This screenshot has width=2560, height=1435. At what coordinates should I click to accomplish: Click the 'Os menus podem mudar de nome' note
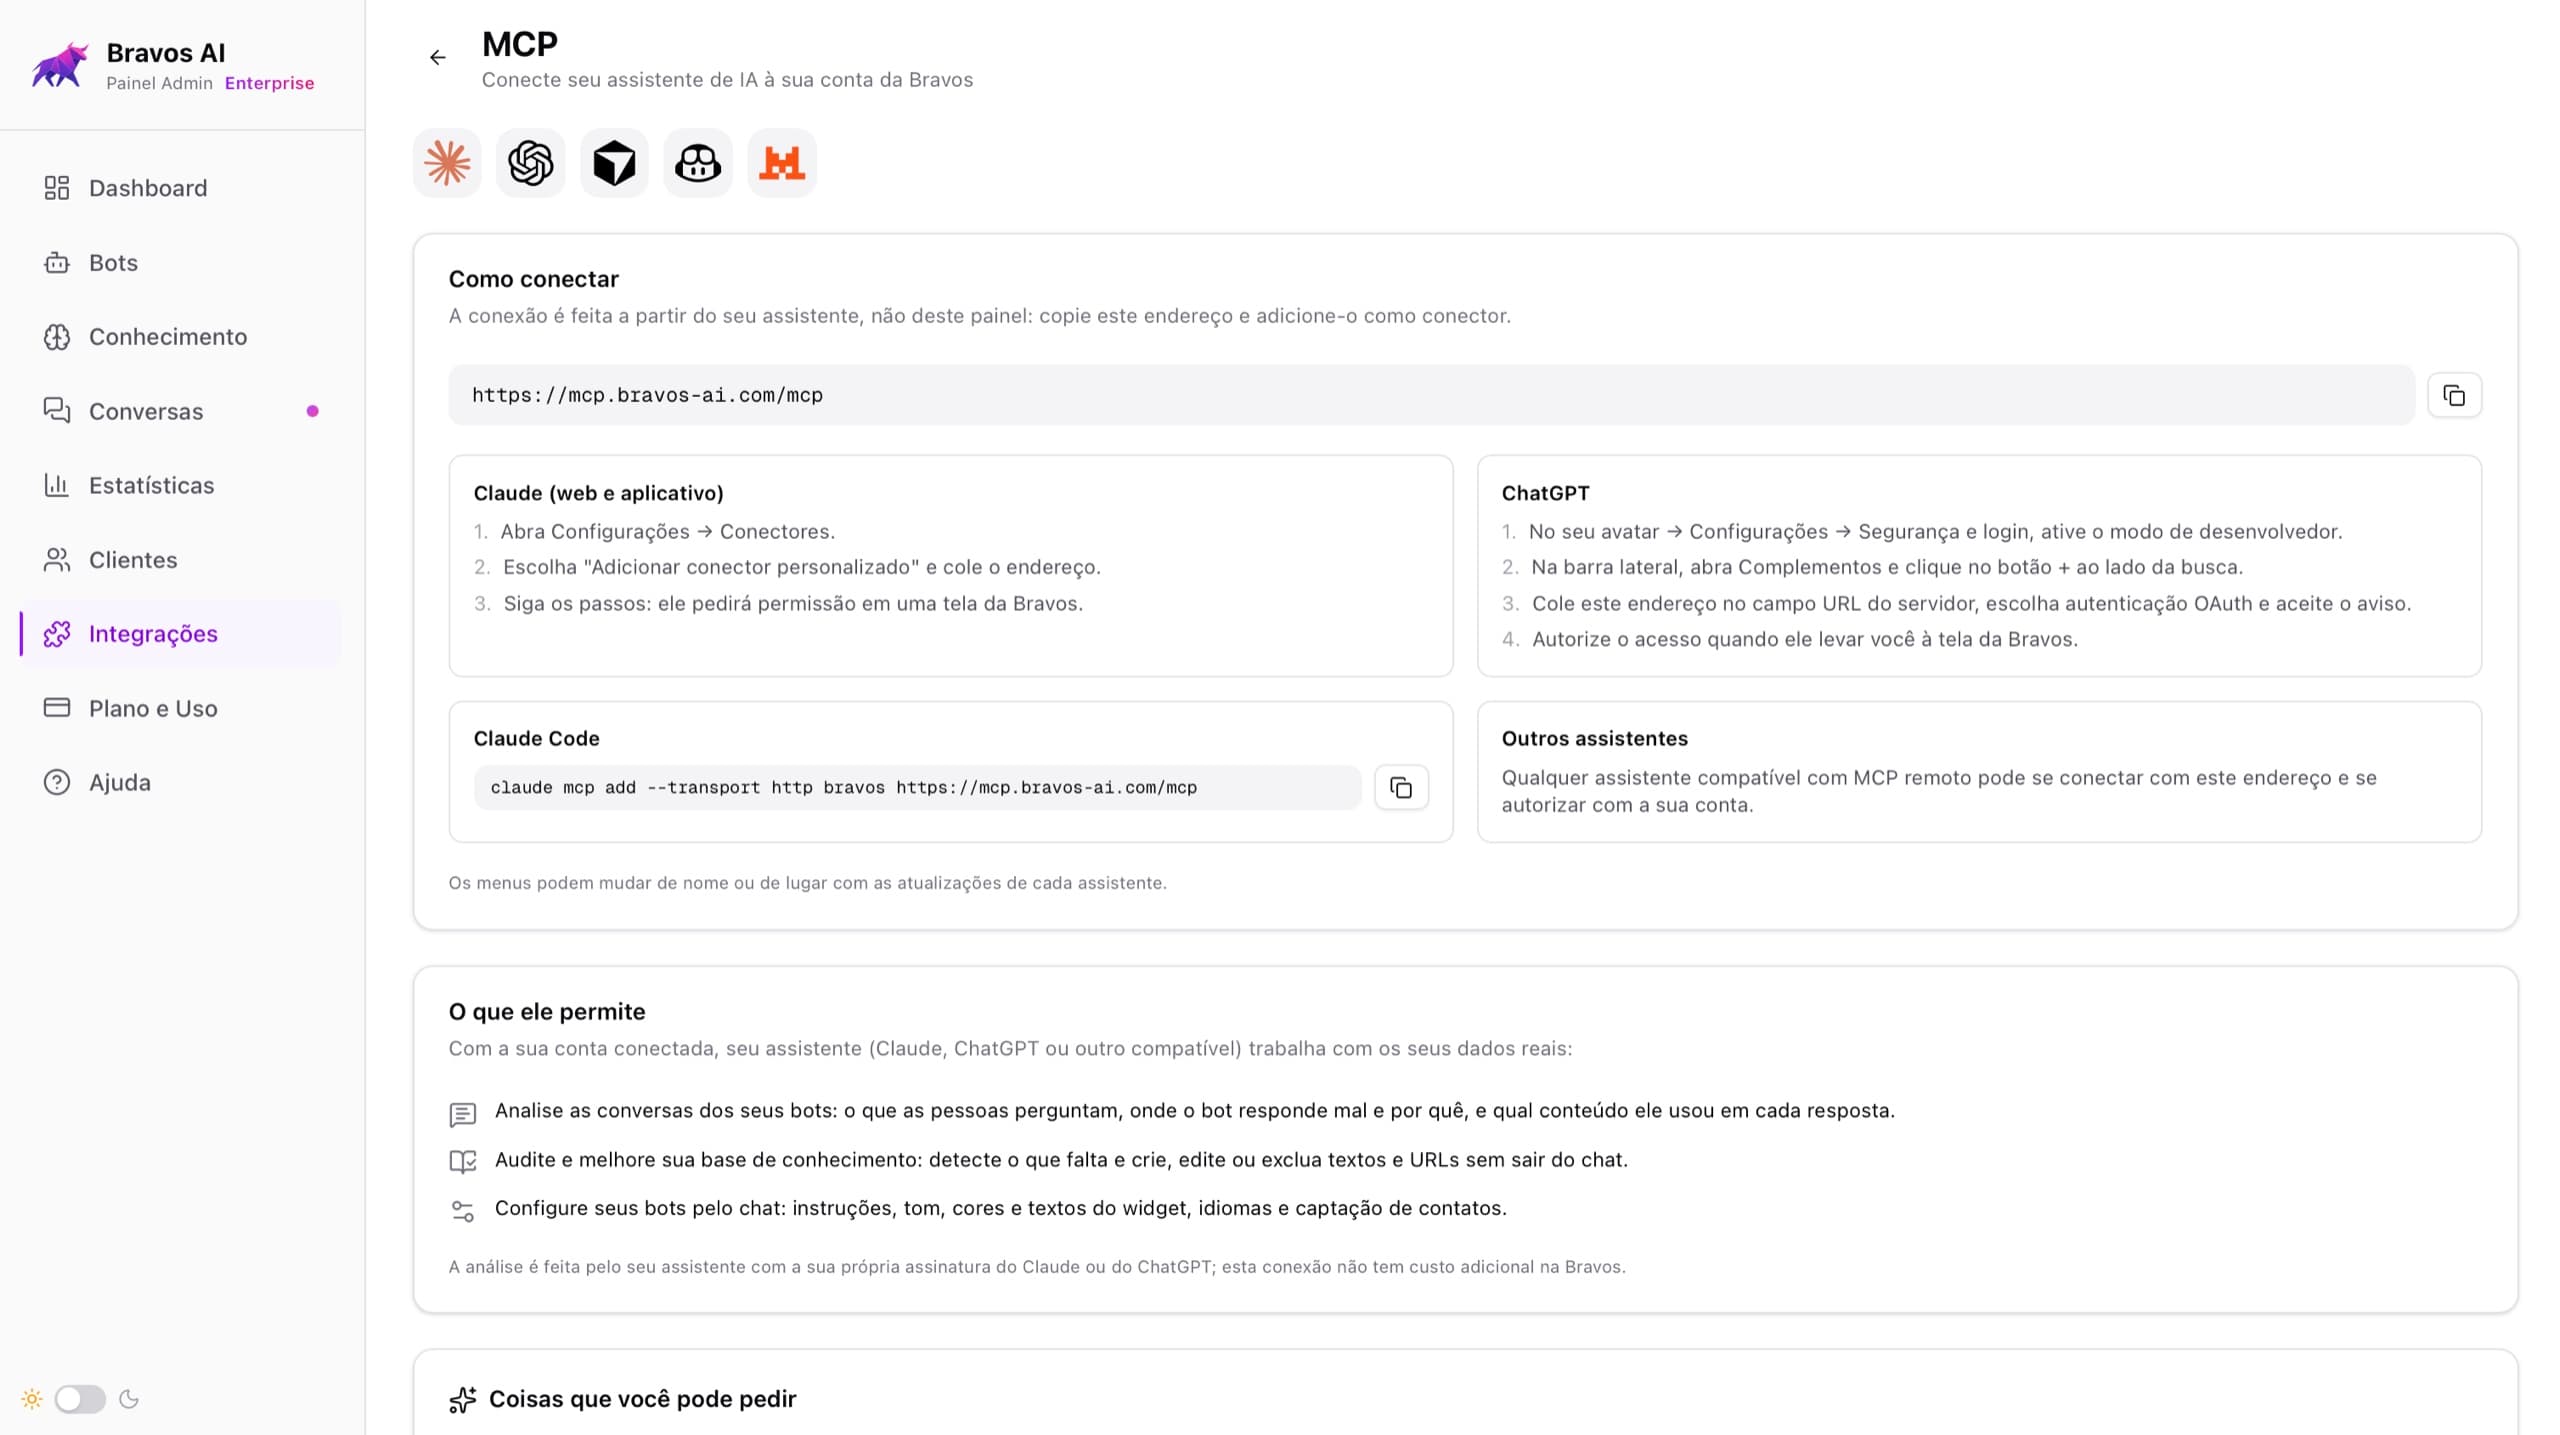click(807, 883)
